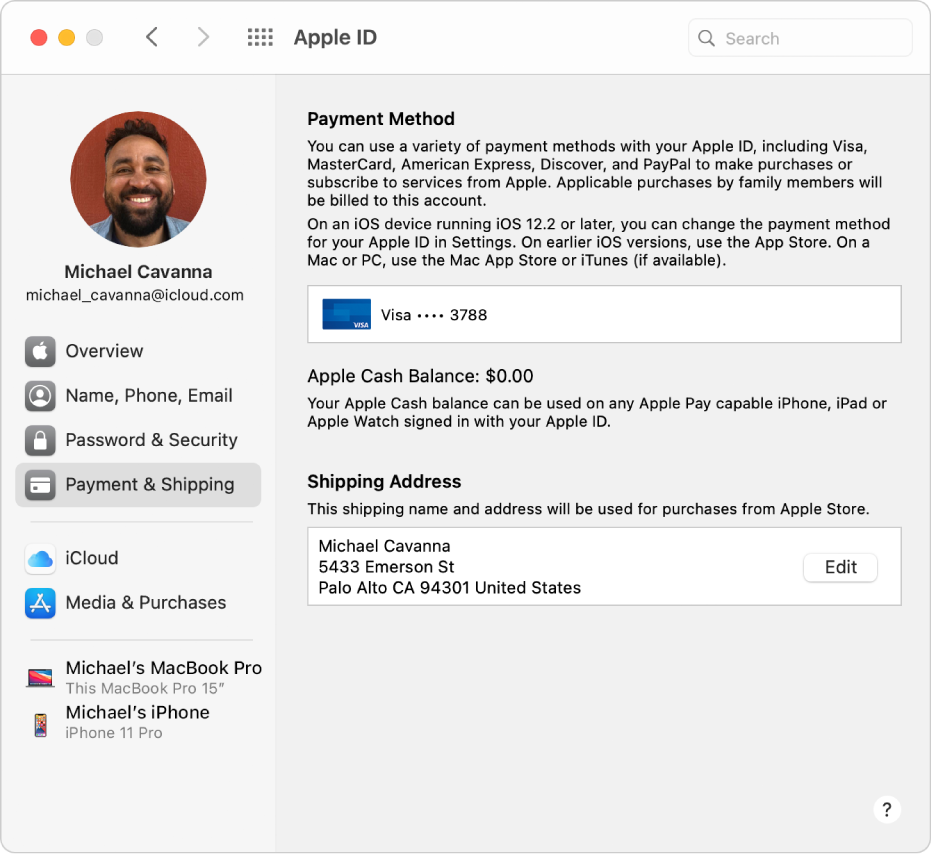This screenshot has width=931, height=854.
Task: Click the Visa card logo
Action: [x=346, y=315]
